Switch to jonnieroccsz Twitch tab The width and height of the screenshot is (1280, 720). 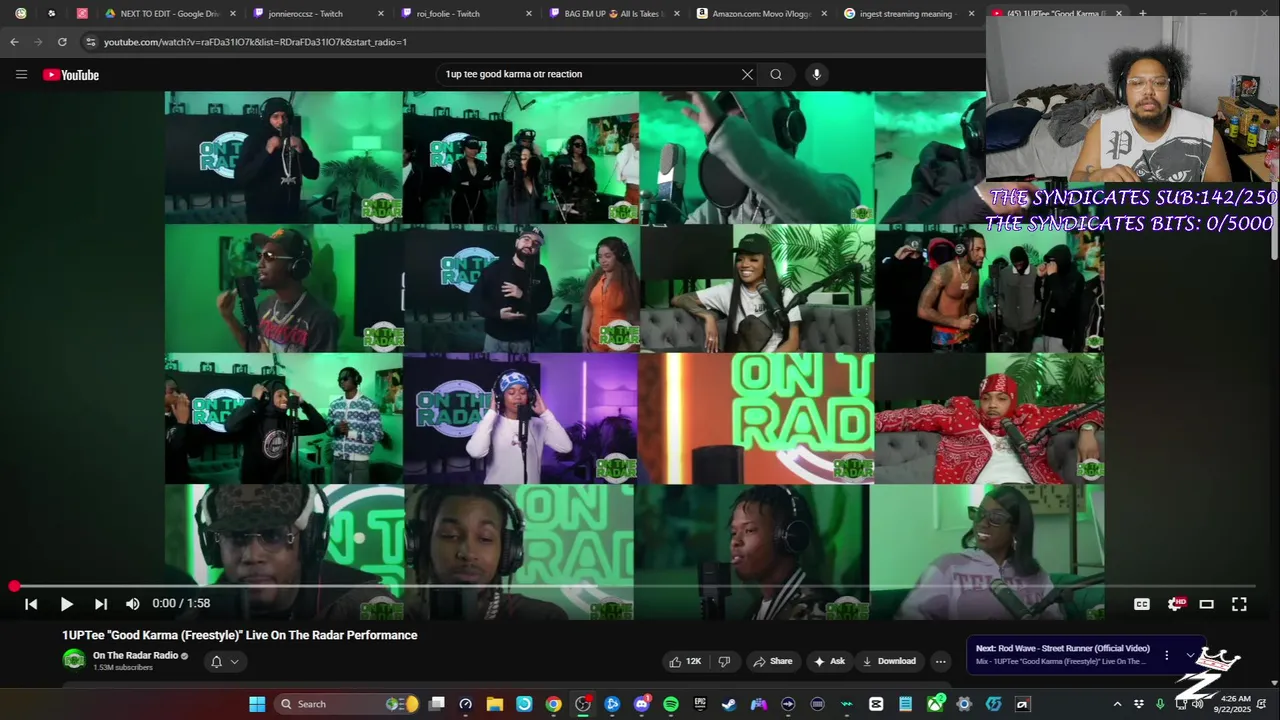tap(318, 14)
